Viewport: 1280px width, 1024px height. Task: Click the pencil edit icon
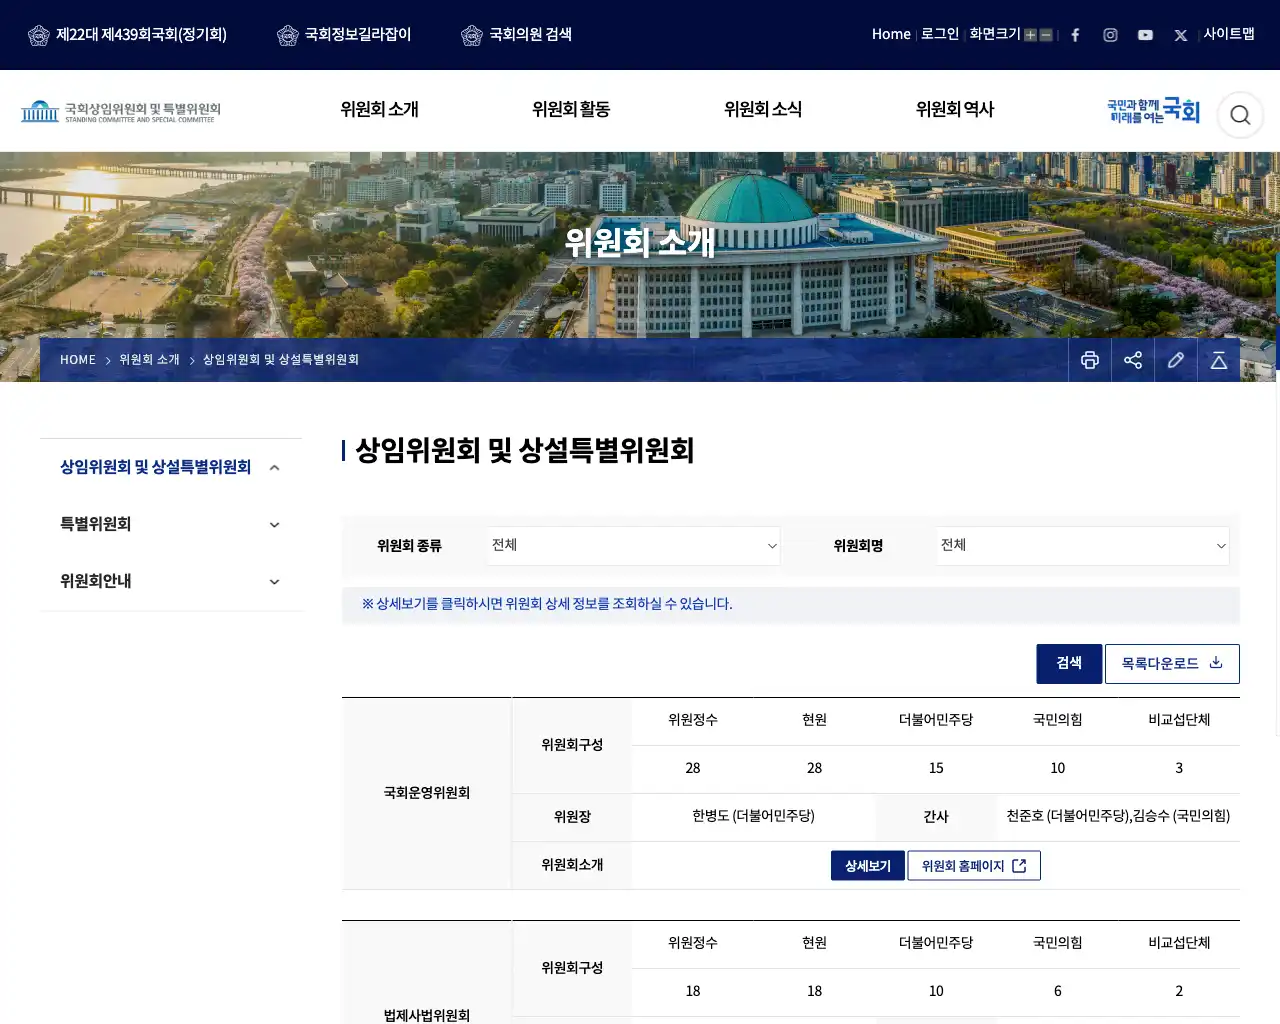point(1176,360)
